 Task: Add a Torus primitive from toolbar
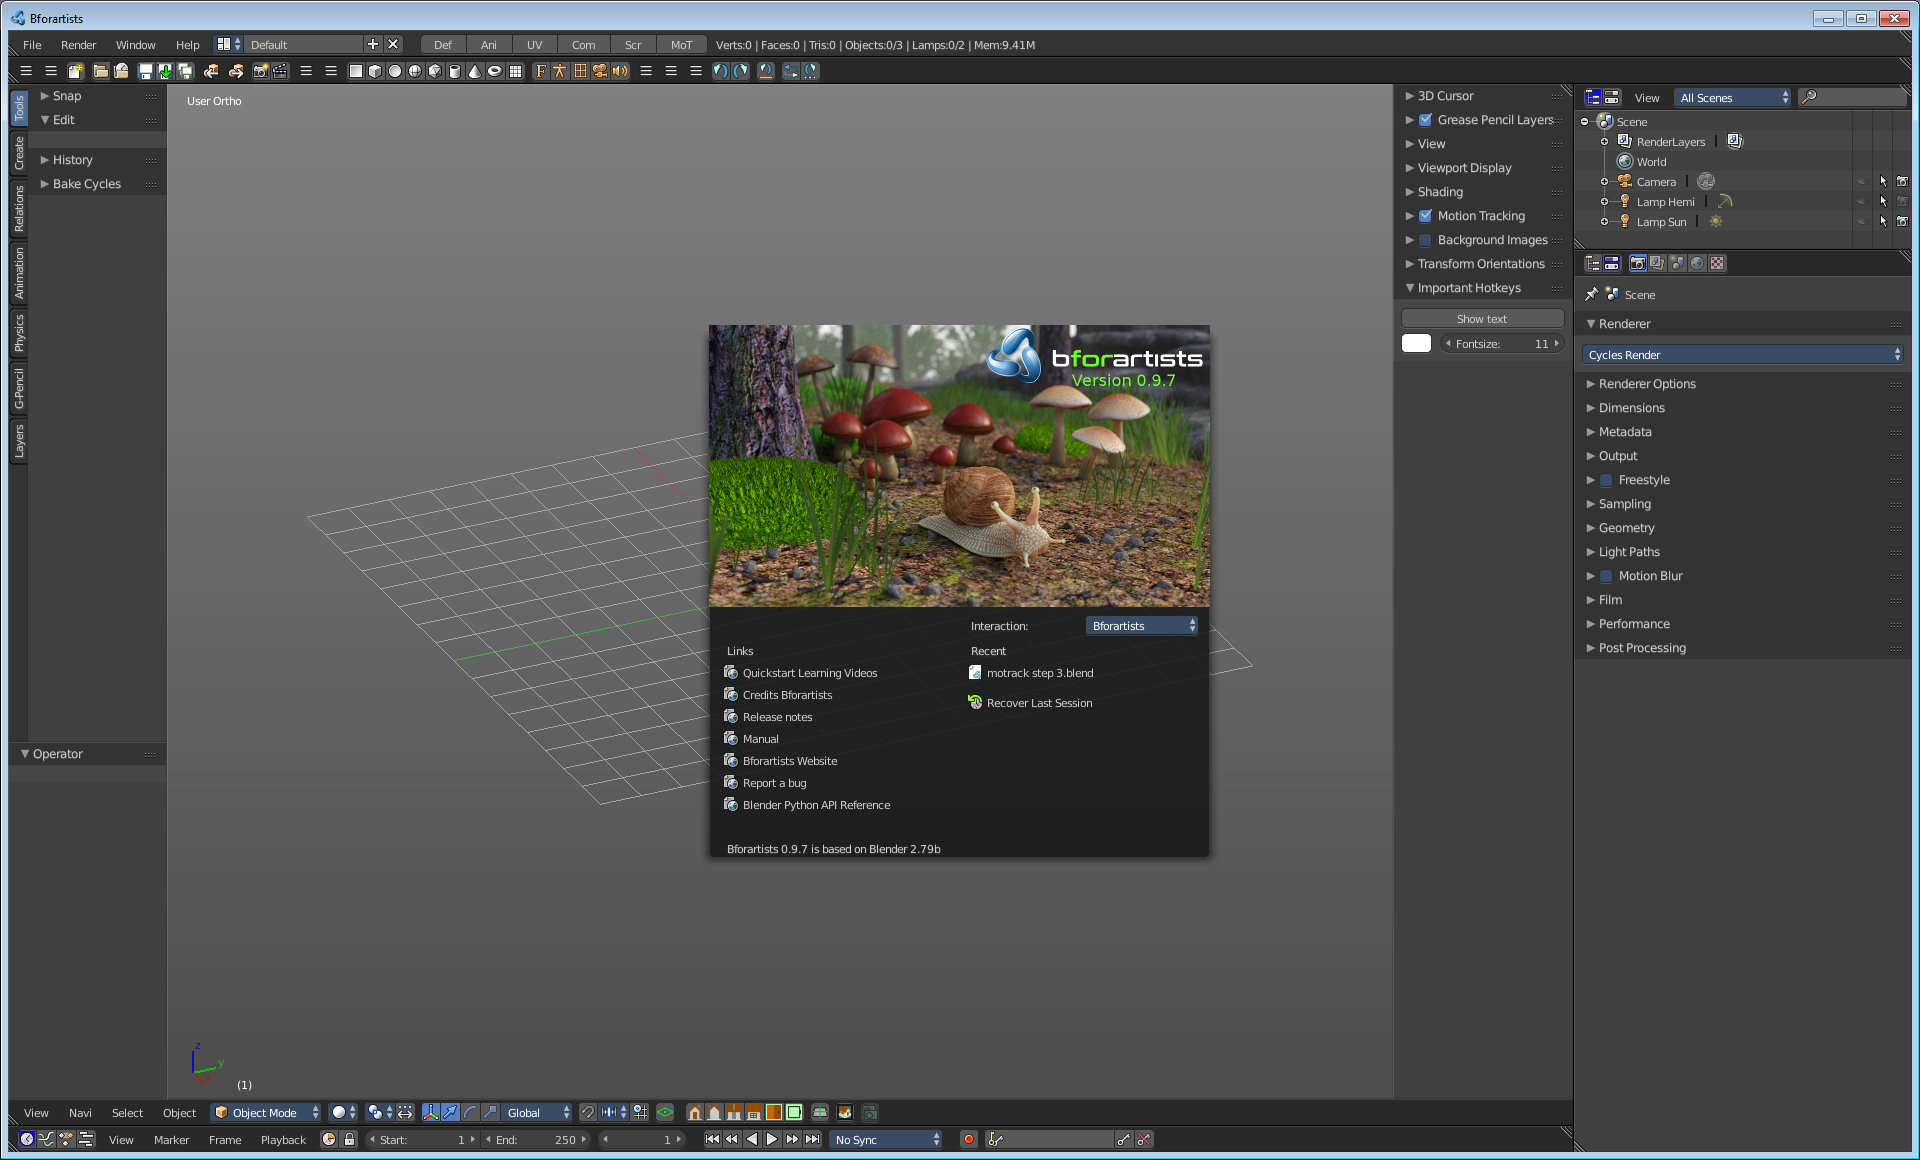[494, 71]
